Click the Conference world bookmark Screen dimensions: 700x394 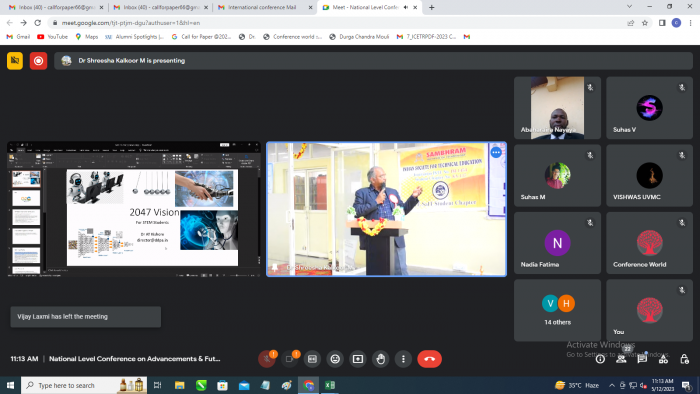(x=293, y=37)
